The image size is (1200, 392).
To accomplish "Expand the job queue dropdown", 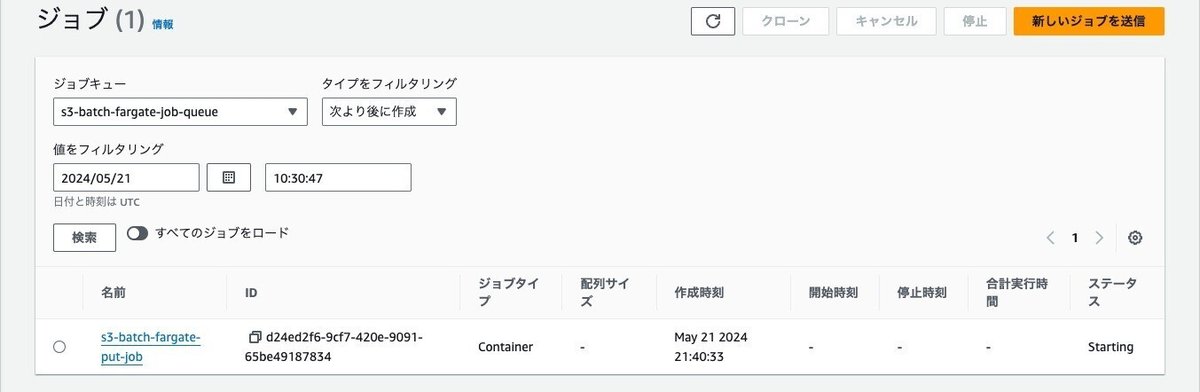I will pos(180,111).
